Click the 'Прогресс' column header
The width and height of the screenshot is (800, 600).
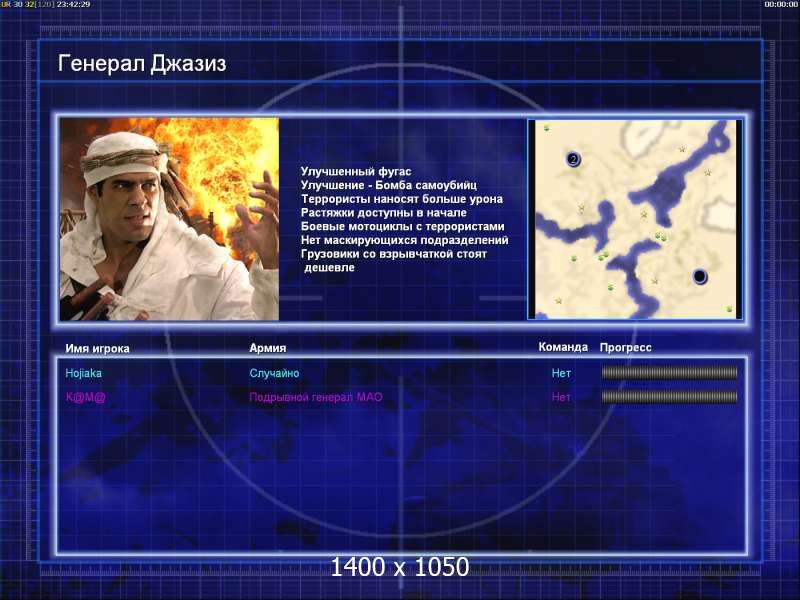[x=626, y=347]
